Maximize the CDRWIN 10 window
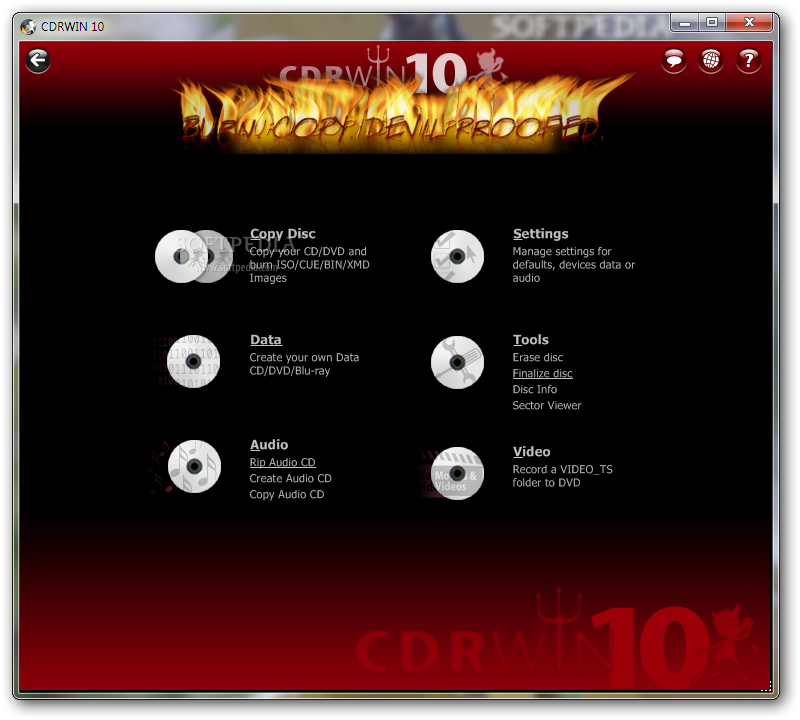800x720 pixels. [x=712, y=22]
